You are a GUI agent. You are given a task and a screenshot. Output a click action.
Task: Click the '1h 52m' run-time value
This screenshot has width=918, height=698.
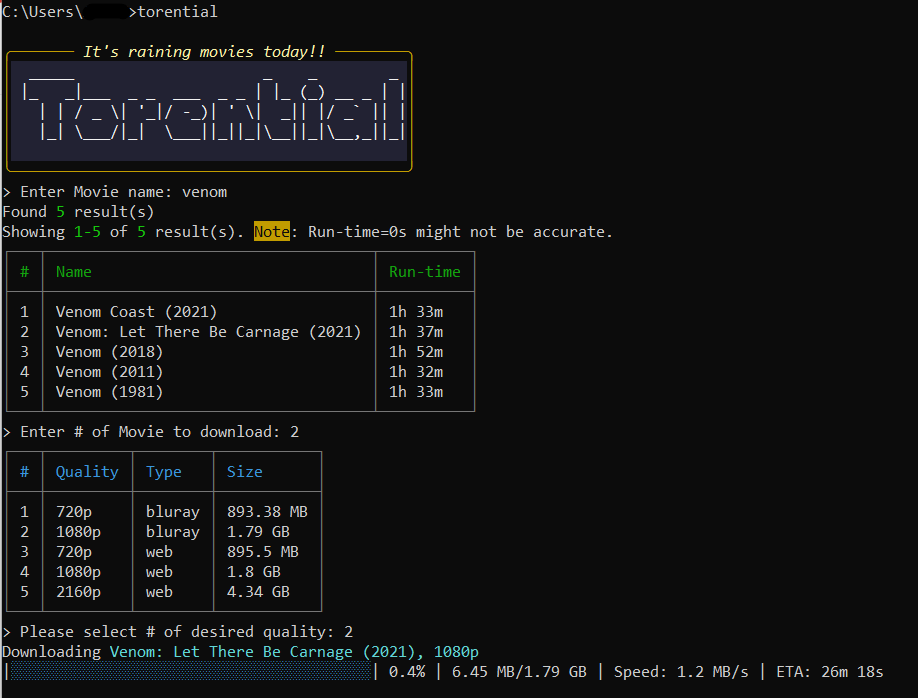point(416,352)
